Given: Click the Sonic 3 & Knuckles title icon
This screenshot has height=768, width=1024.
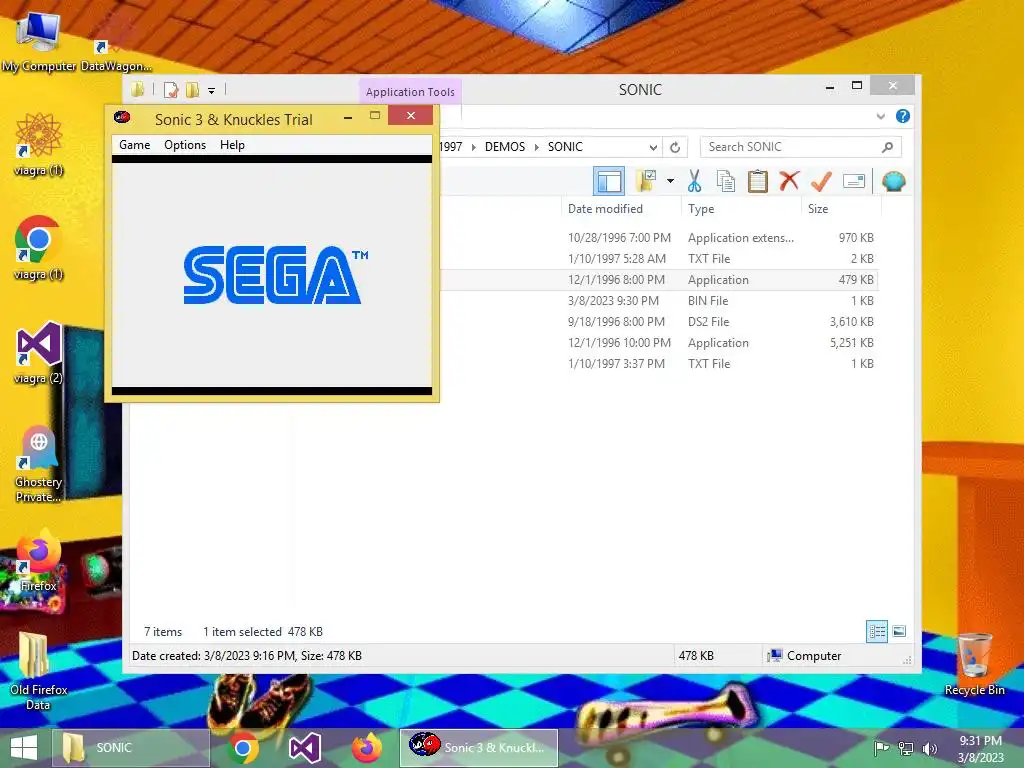Looking at the screenshot, I should (x=122, y=118).
